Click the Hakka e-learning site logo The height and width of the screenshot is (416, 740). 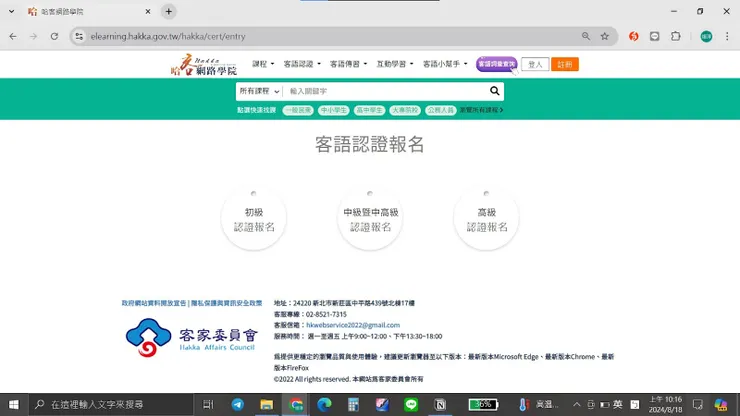(204, 65)
